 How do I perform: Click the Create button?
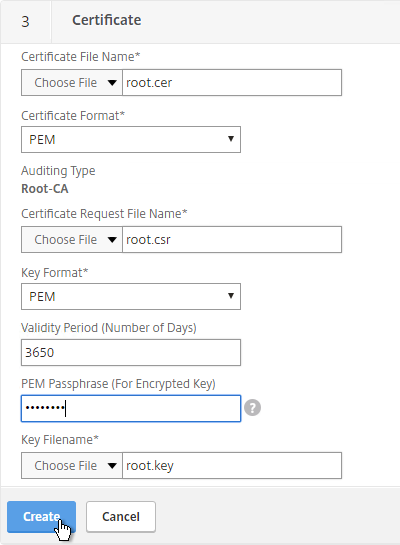[41, 517]
